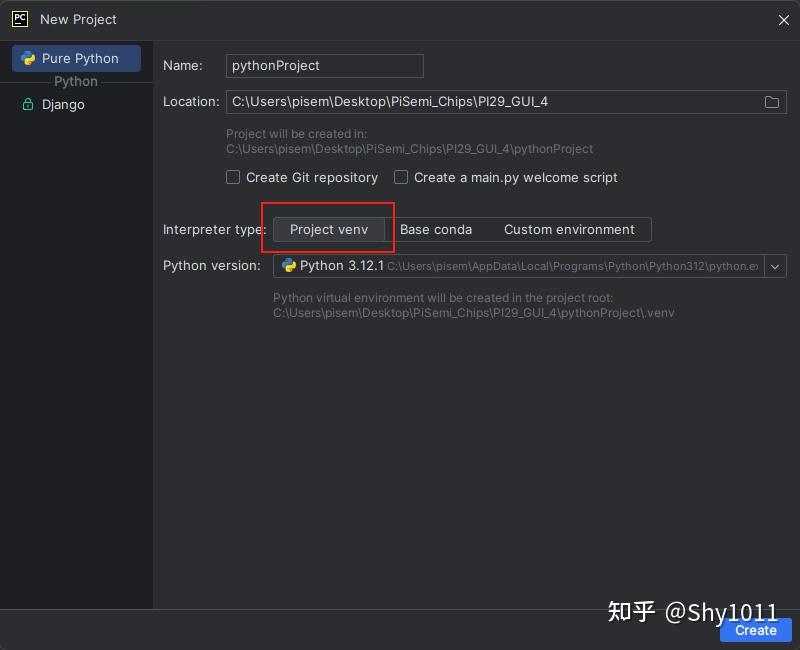Select the Pure Python project type
The height and width of the screenshot is (650, 800).
(76, 58)
